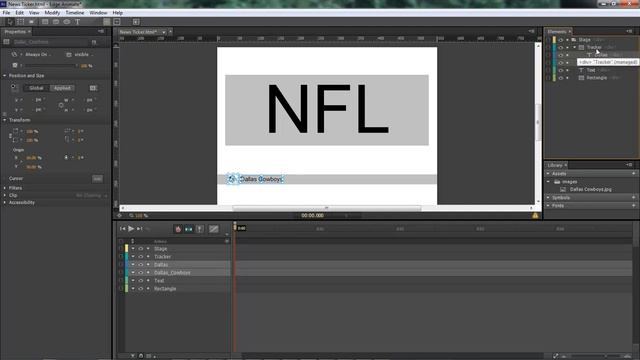This screenshot has width=640, height=360.
Task: Click the Go to Start playback button
Action: point(122,229)
